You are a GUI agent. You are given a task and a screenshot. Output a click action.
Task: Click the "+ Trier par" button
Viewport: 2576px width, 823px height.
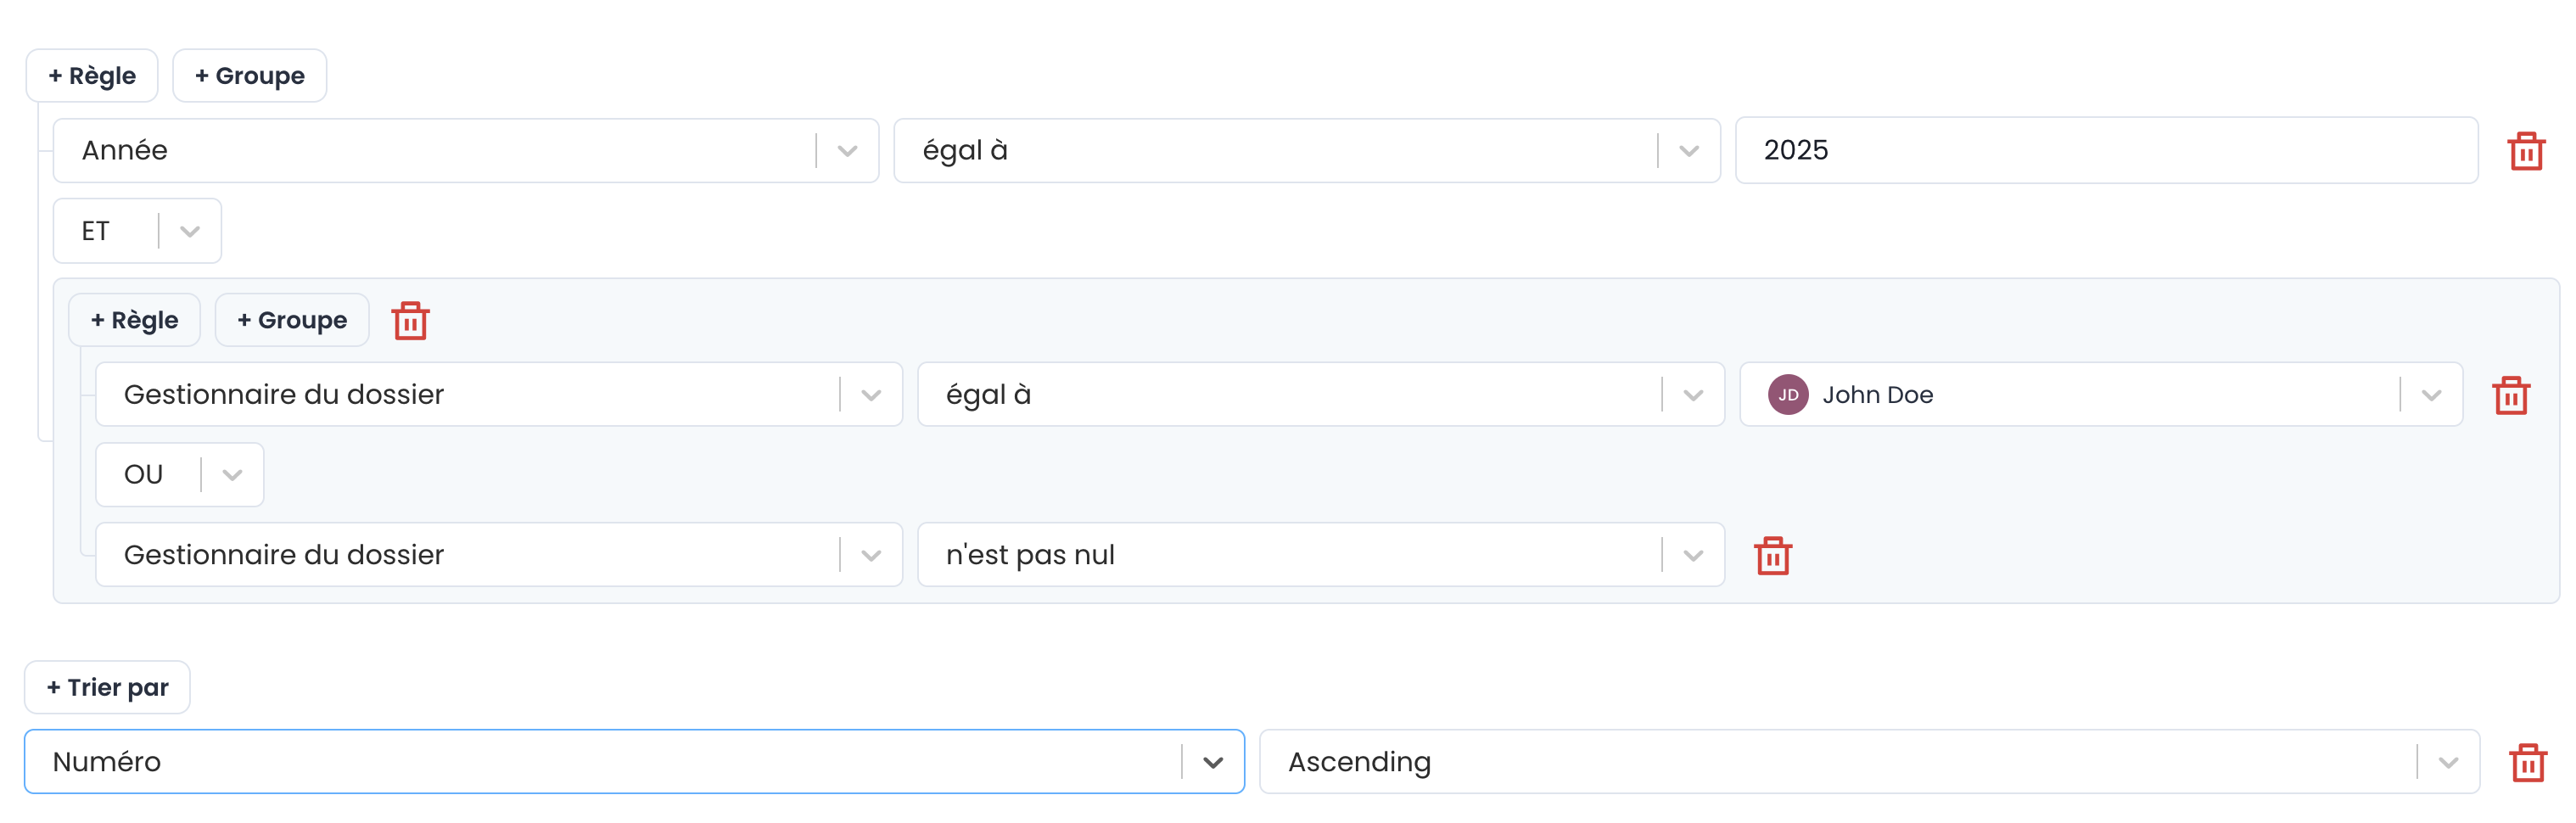point(107,688)
